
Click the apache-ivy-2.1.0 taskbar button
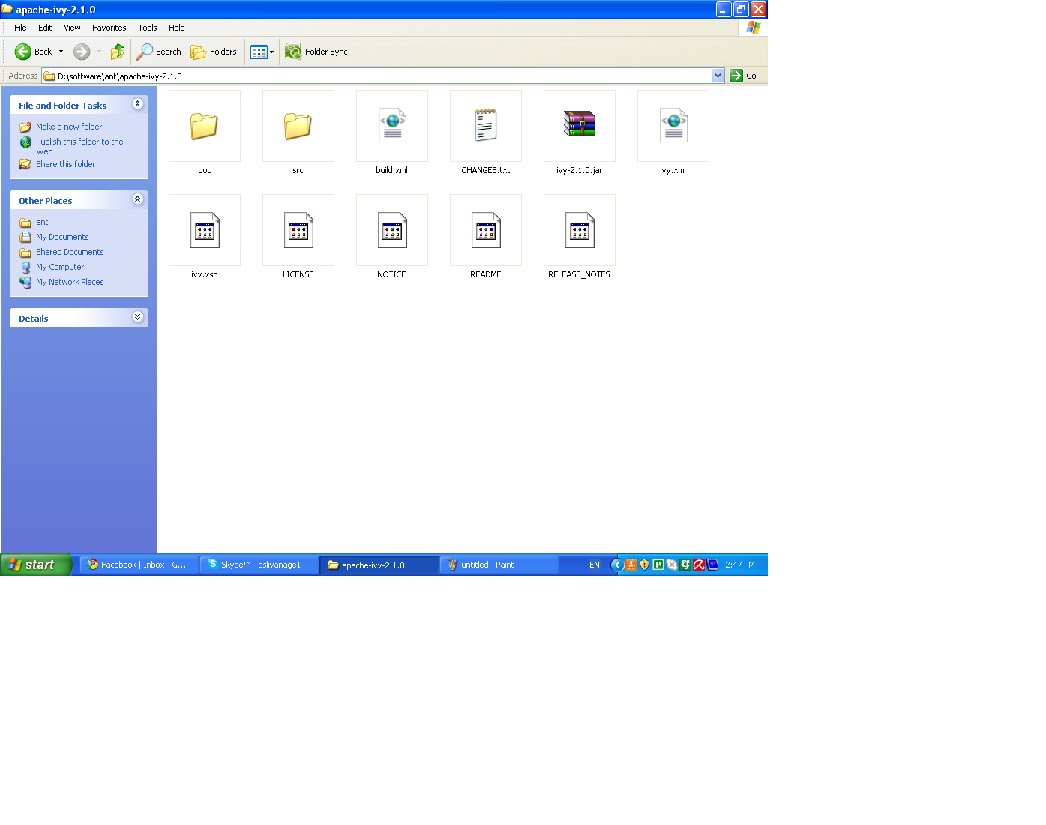tap(378, 565)
